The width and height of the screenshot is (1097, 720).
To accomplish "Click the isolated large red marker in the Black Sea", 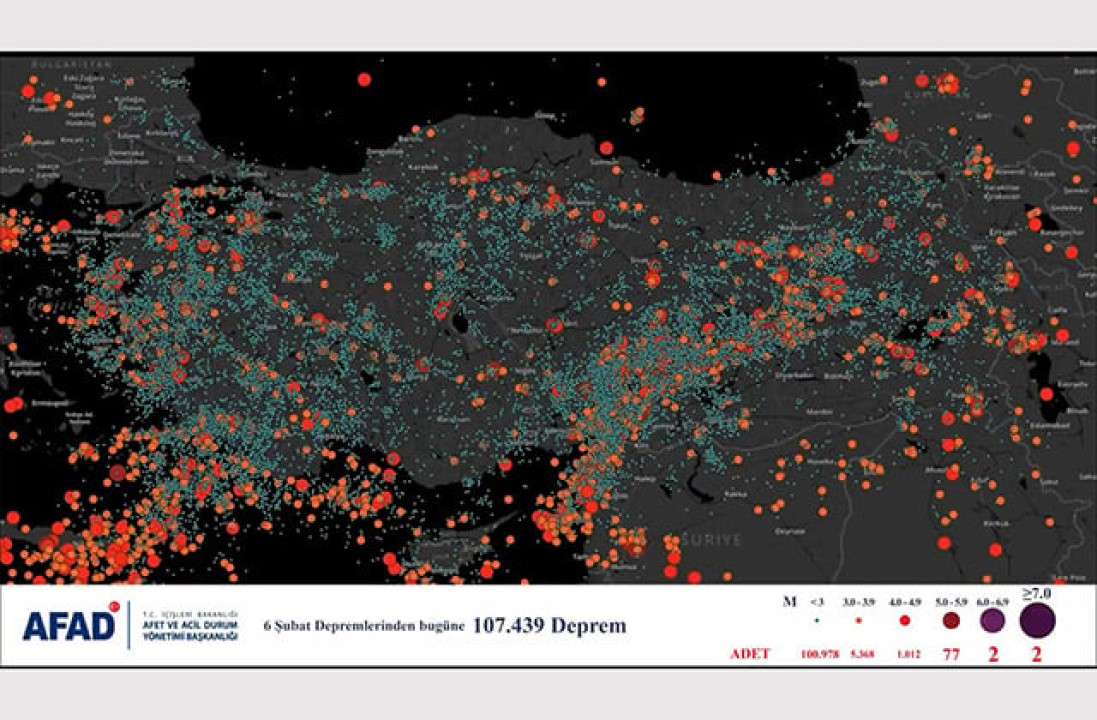I will point(364,79).
